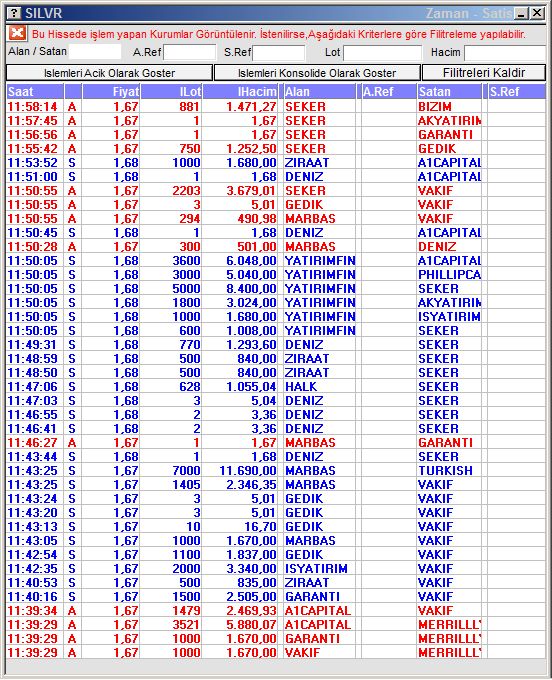Click Islemleri Acik Olarak Goster button

(x=109, y=73)
